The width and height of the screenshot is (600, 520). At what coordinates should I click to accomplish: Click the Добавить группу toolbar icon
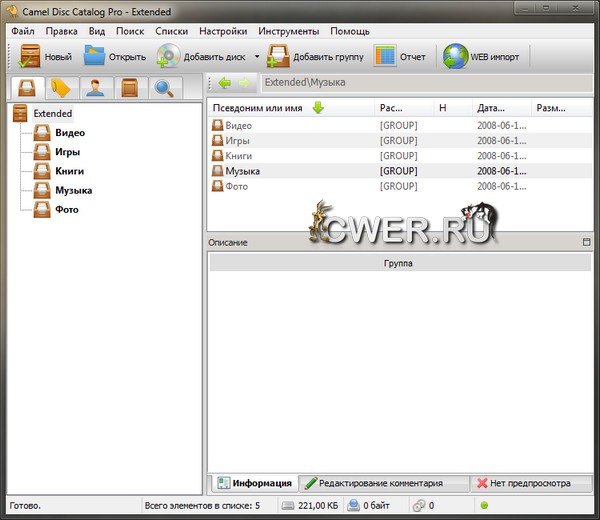coord(277,56)
